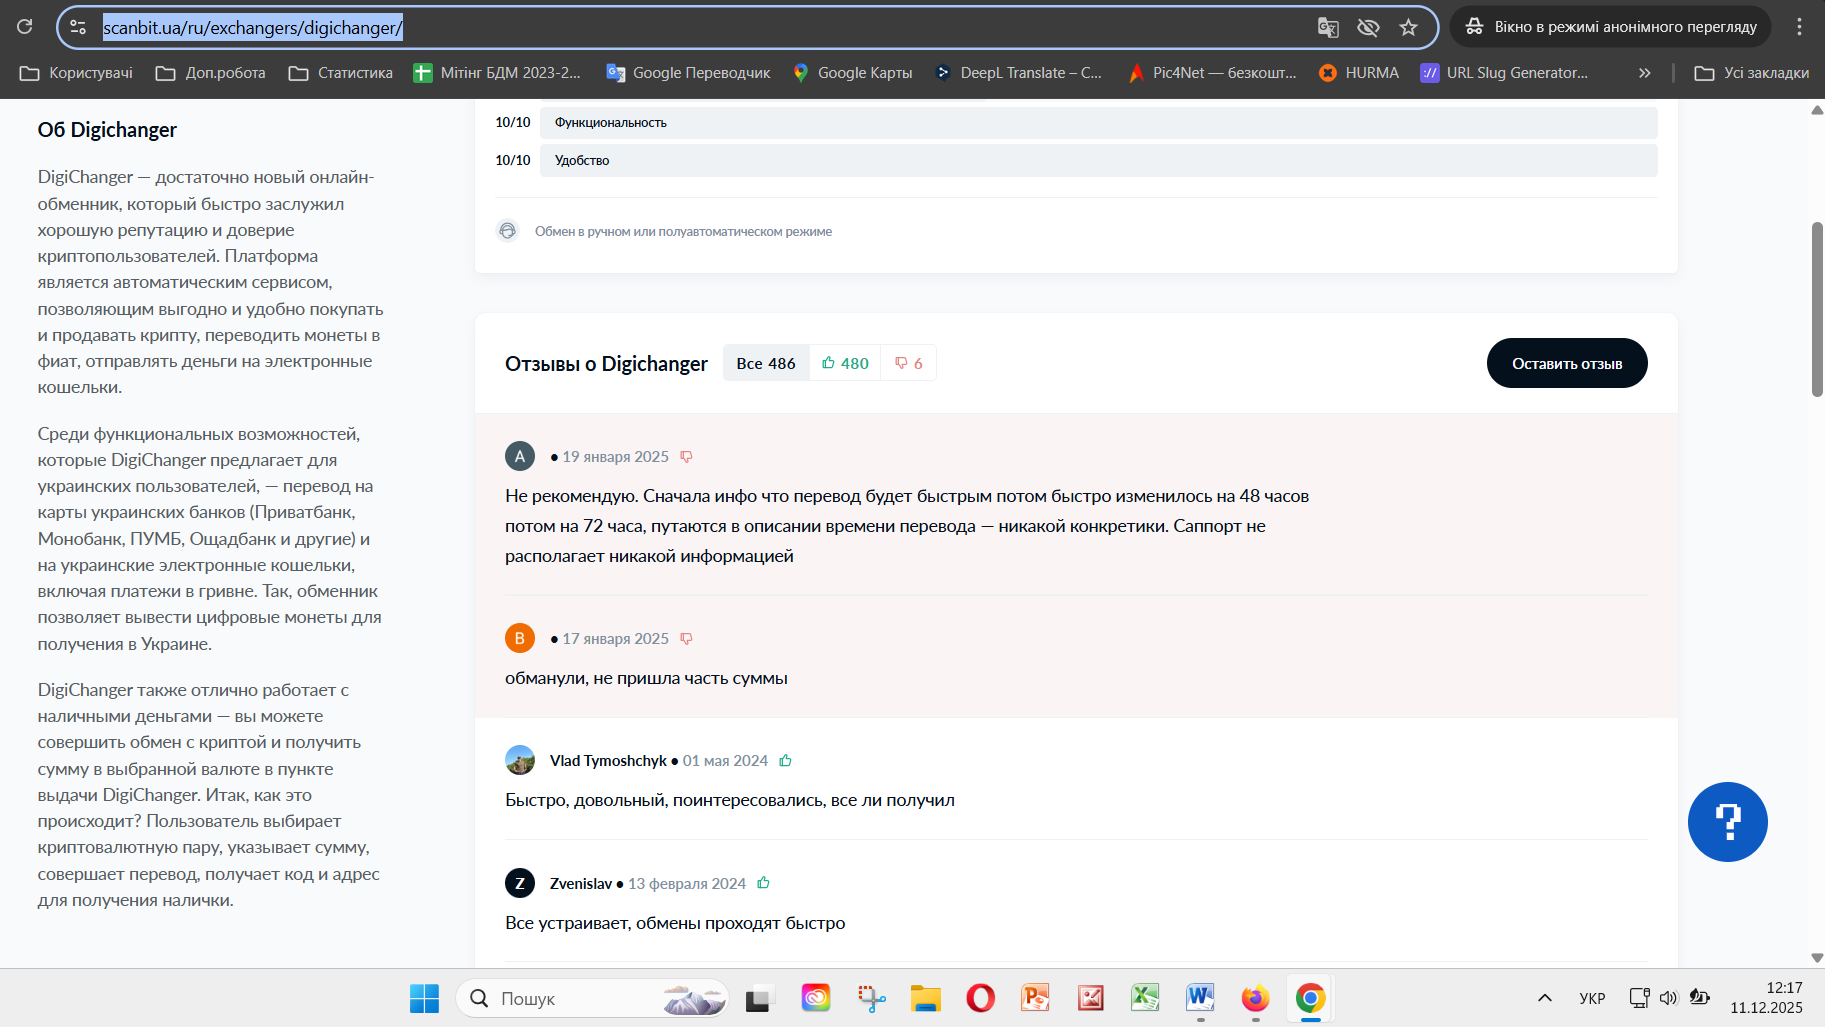Open the Усі закладки folder
This screenshot has width=1825, height=1027.
tap(1752, 73)
